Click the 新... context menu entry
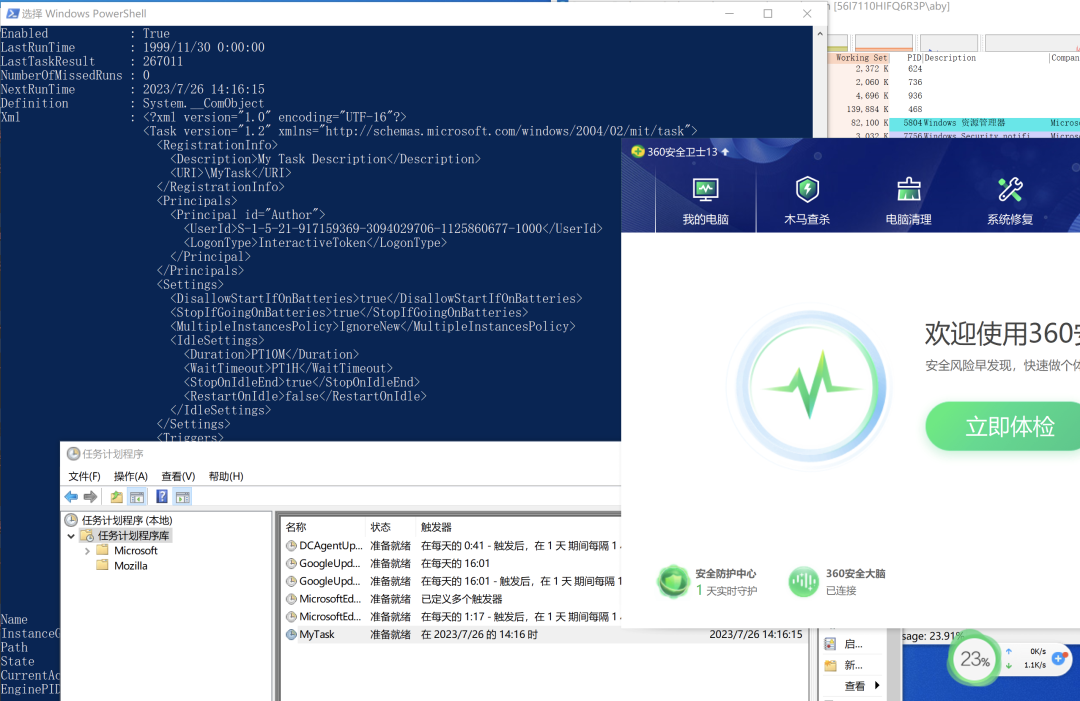1080x701 pixels. (x=853, y=665)
